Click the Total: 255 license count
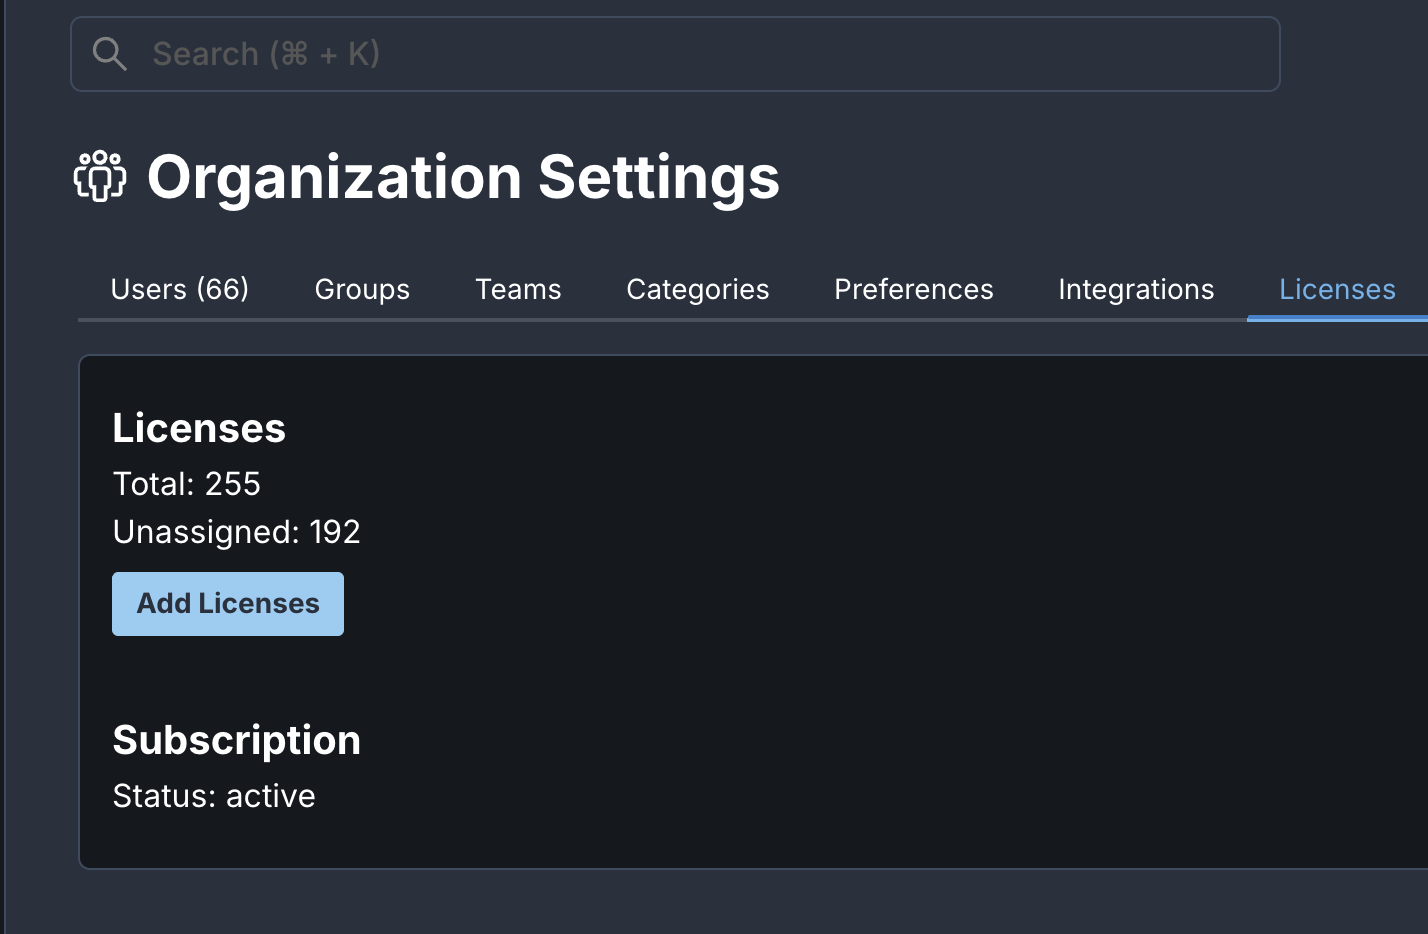This screenshot has width=1428, height=934. (187, 484)
